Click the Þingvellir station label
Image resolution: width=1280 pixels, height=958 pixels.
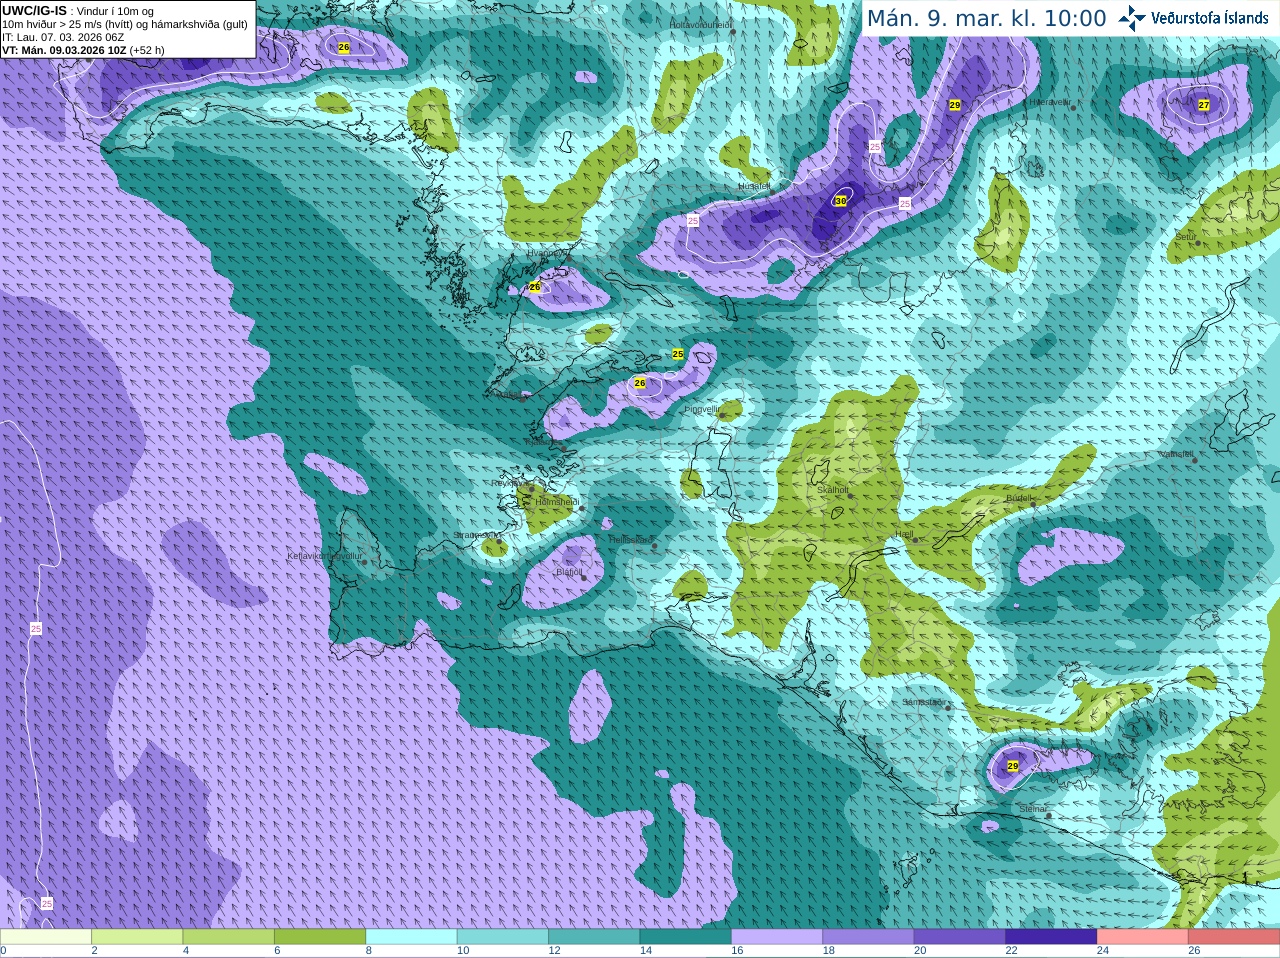[702, 409]
